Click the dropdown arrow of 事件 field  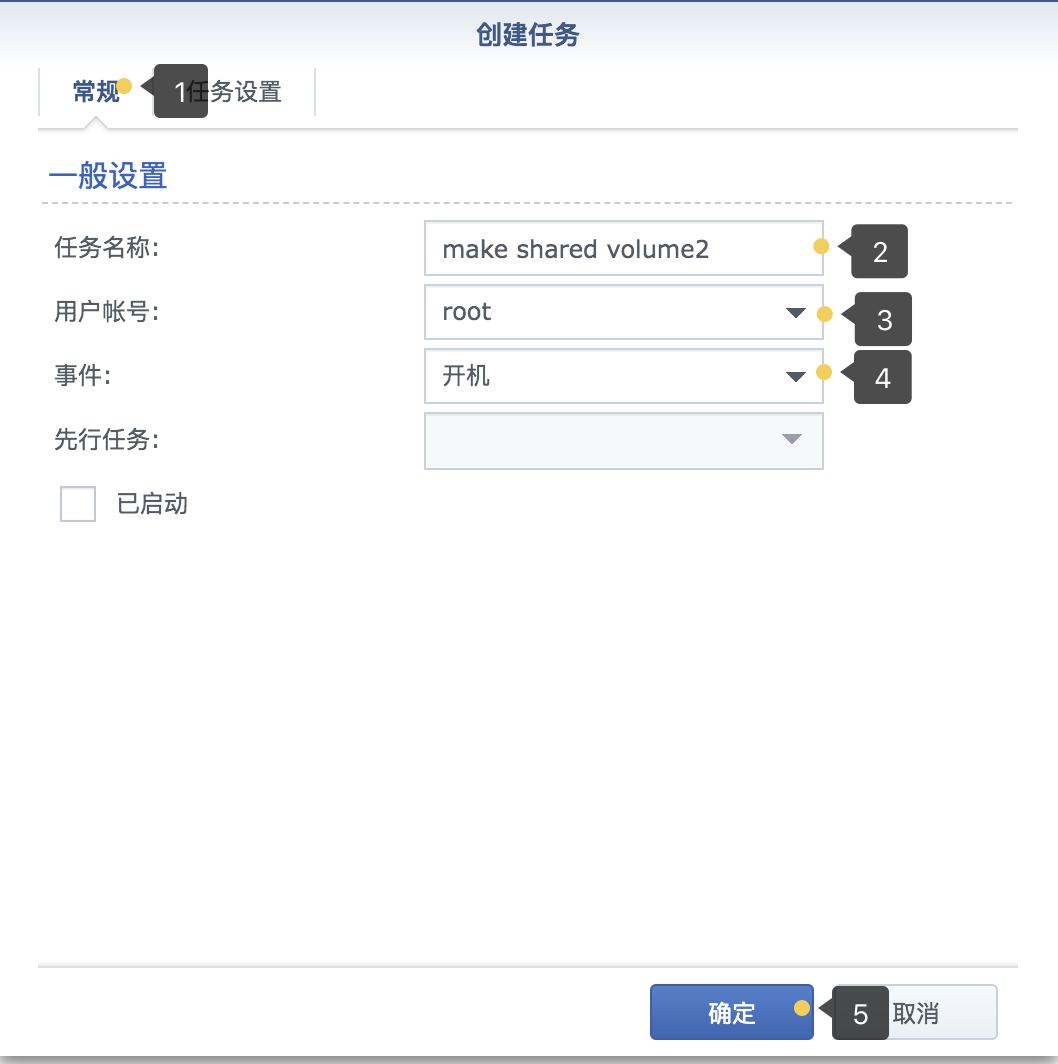click(x=794, y=376)
